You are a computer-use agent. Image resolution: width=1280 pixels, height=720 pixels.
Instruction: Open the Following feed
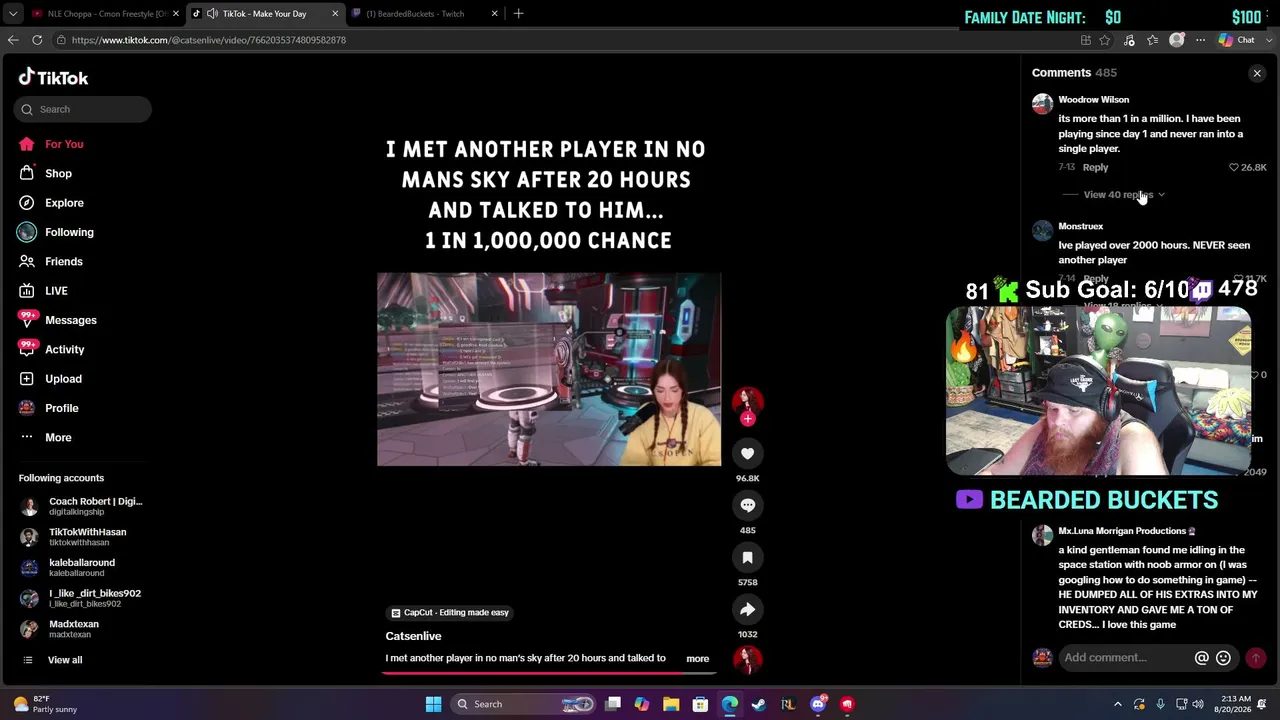pos(69,232)
